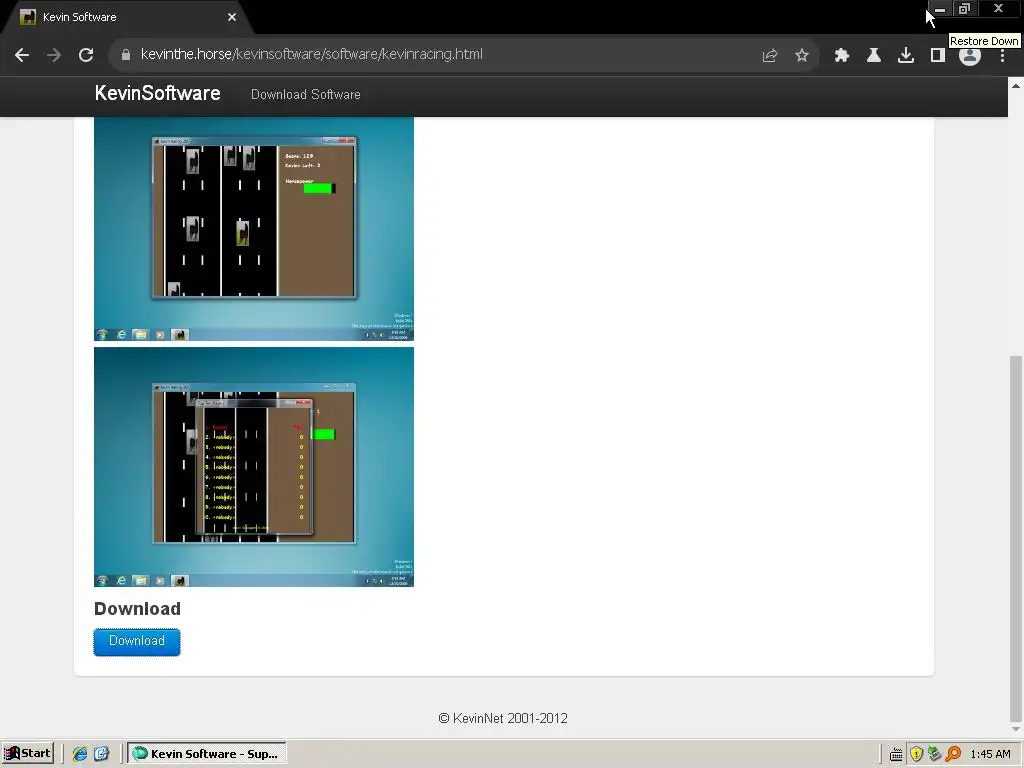Screen dimensions: 1024x768
Task: Open the Chrome Labs flask icon
Action: 873,56
